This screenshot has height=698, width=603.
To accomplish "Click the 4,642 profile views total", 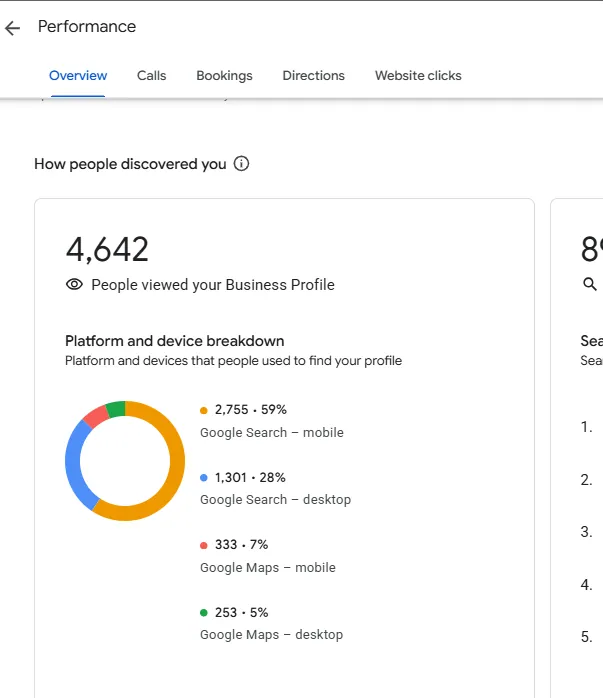I will (x=107, y=249).
